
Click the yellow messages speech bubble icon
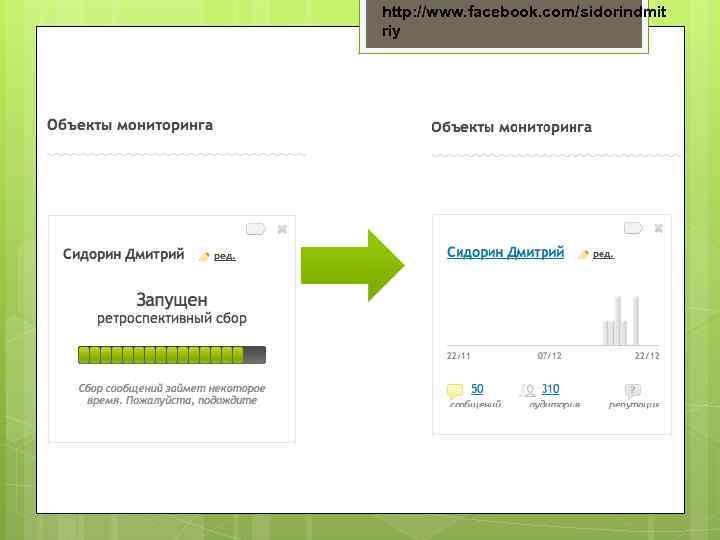pyautogui.click(x=455, y=391)
